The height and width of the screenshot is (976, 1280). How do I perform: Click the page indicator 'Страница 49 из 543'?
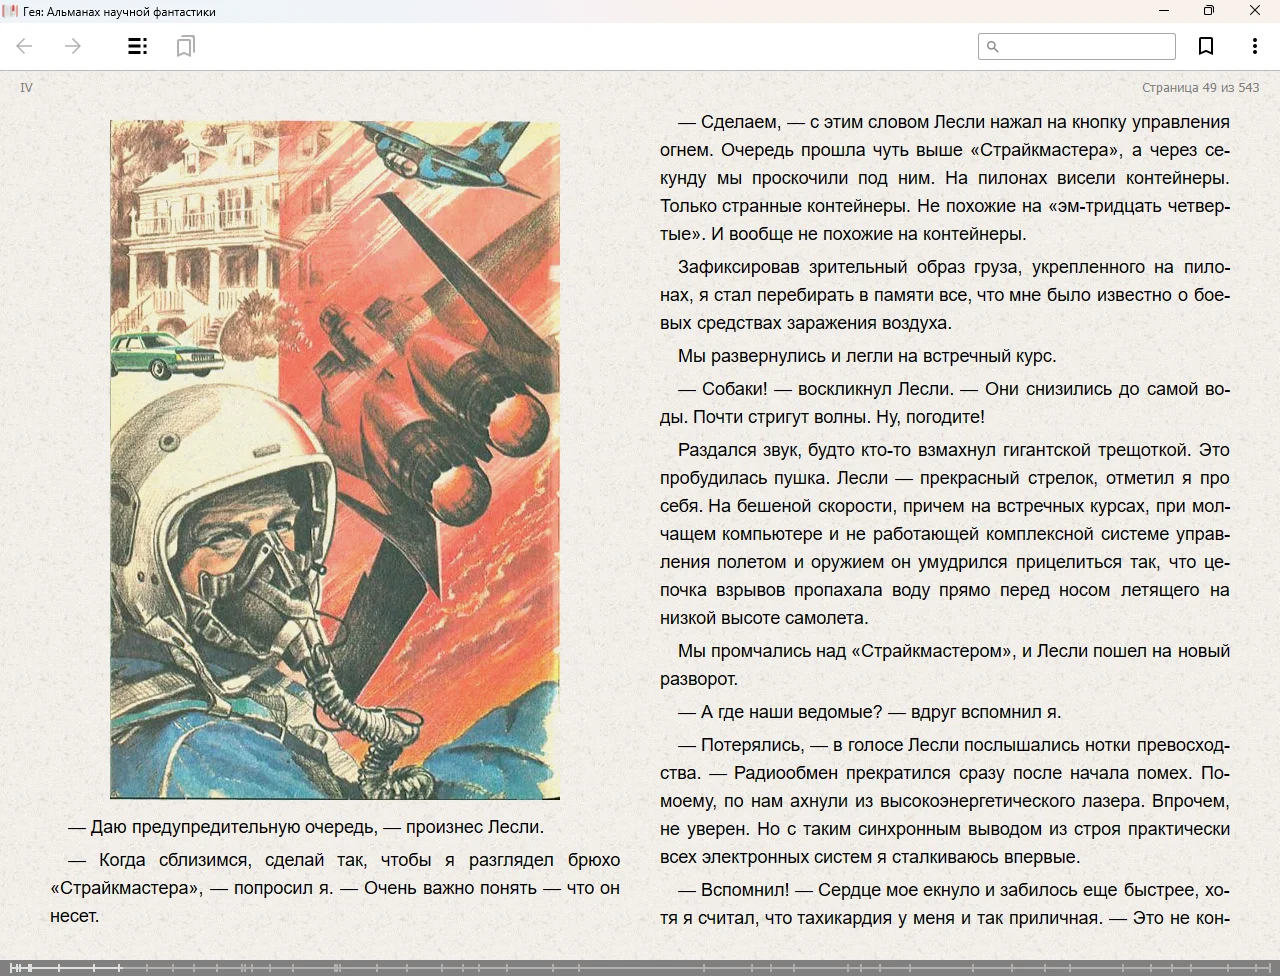[x=1200, y=88]
